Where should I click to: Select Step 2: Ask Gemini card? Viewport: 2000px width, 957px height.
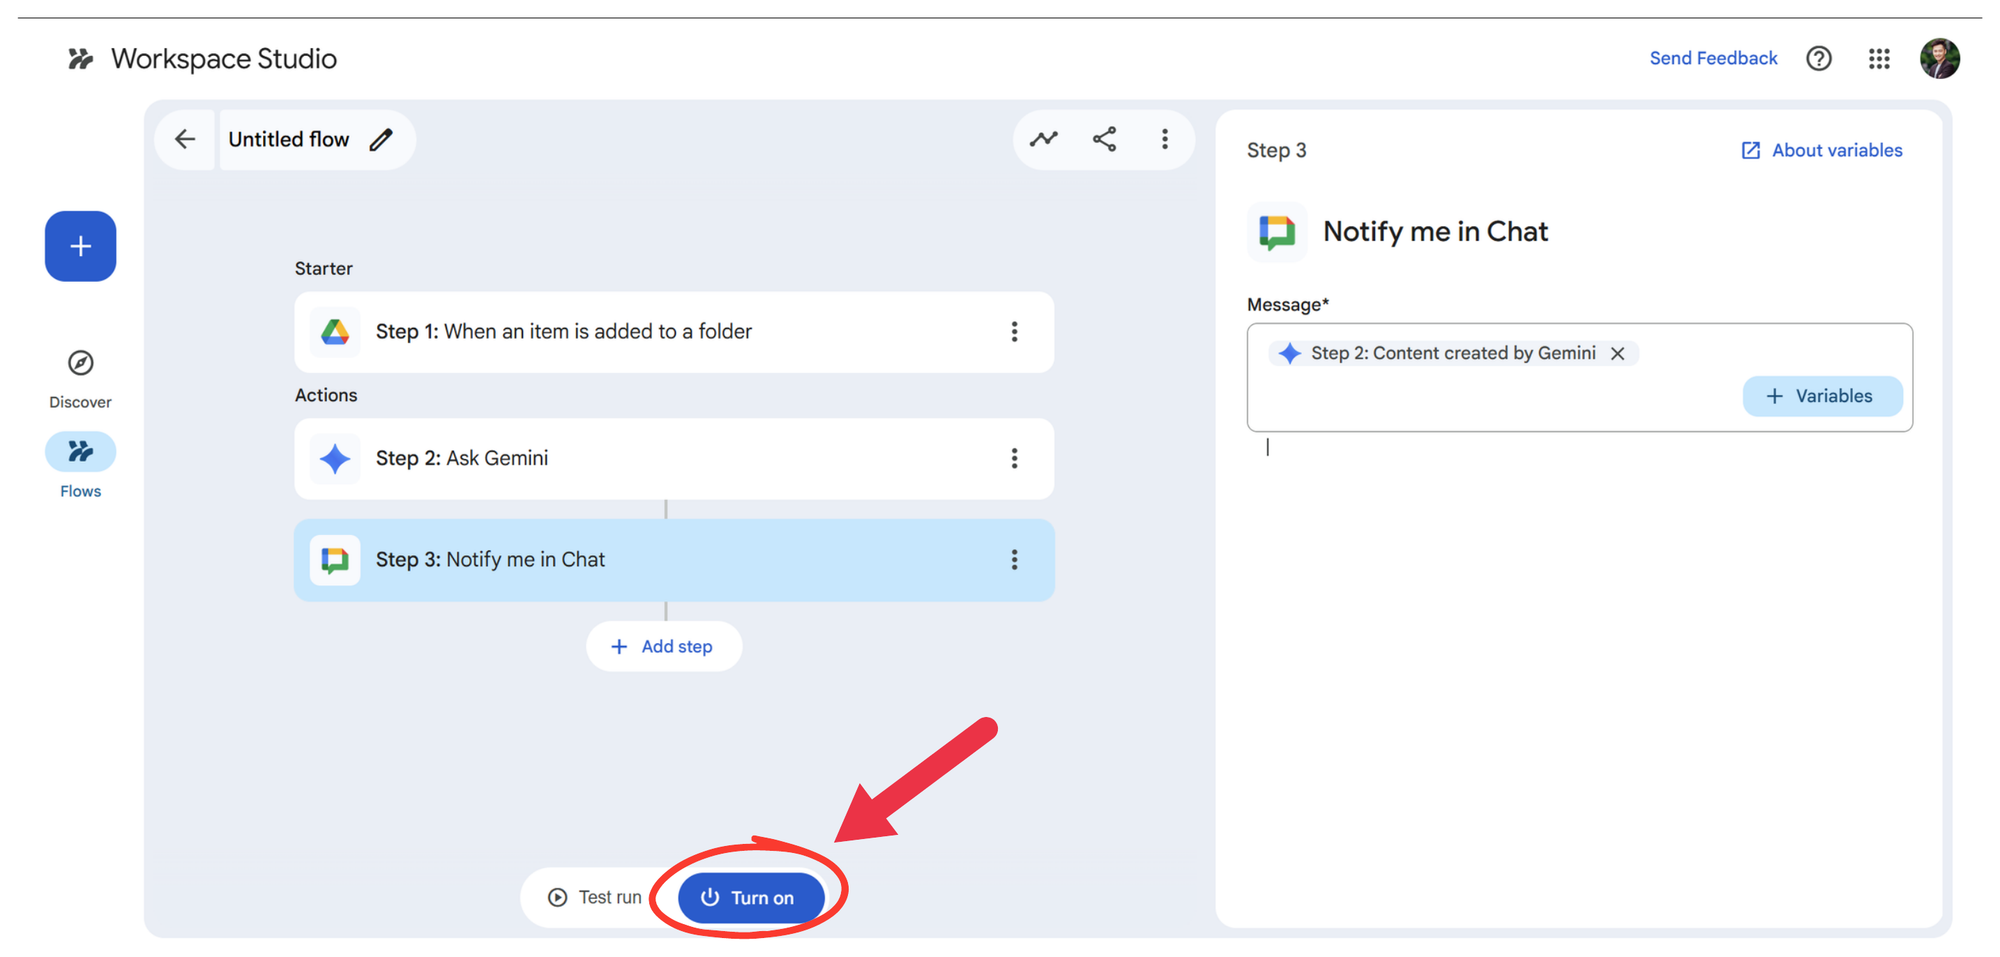(x=674, y=459)
